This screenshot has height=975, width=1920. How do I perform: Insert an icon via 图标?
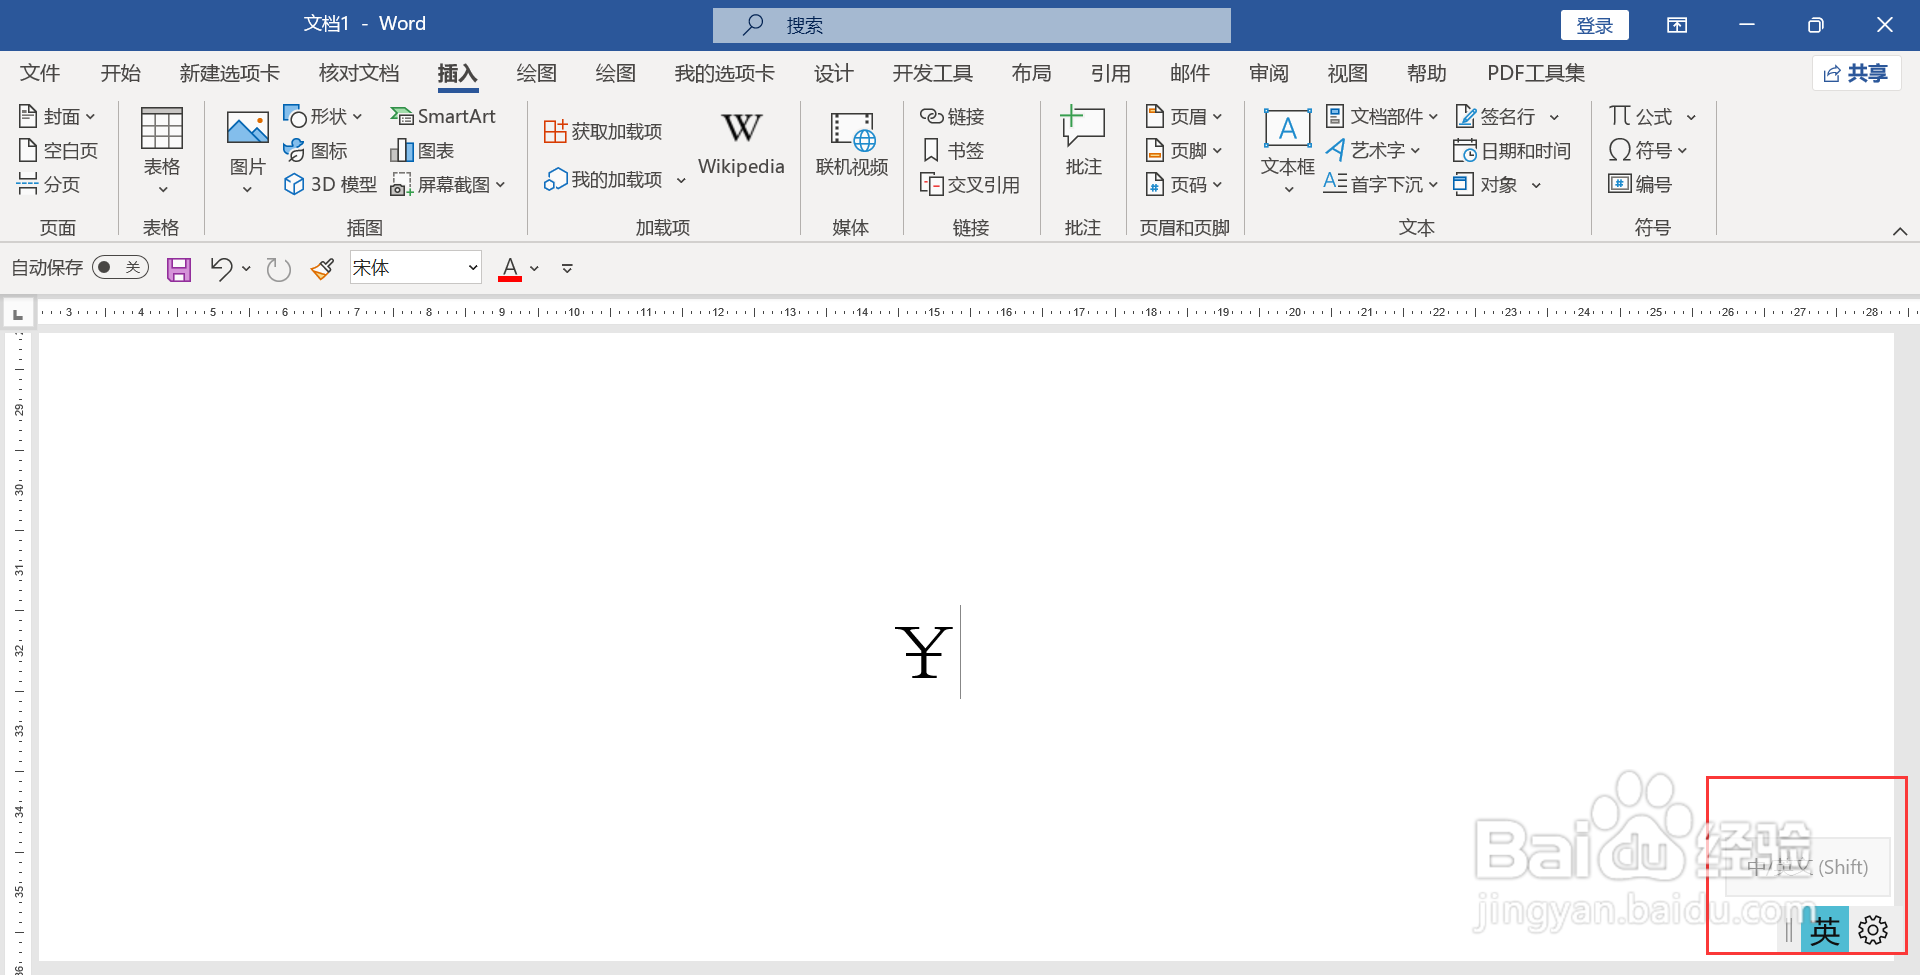tap(315, 150)
